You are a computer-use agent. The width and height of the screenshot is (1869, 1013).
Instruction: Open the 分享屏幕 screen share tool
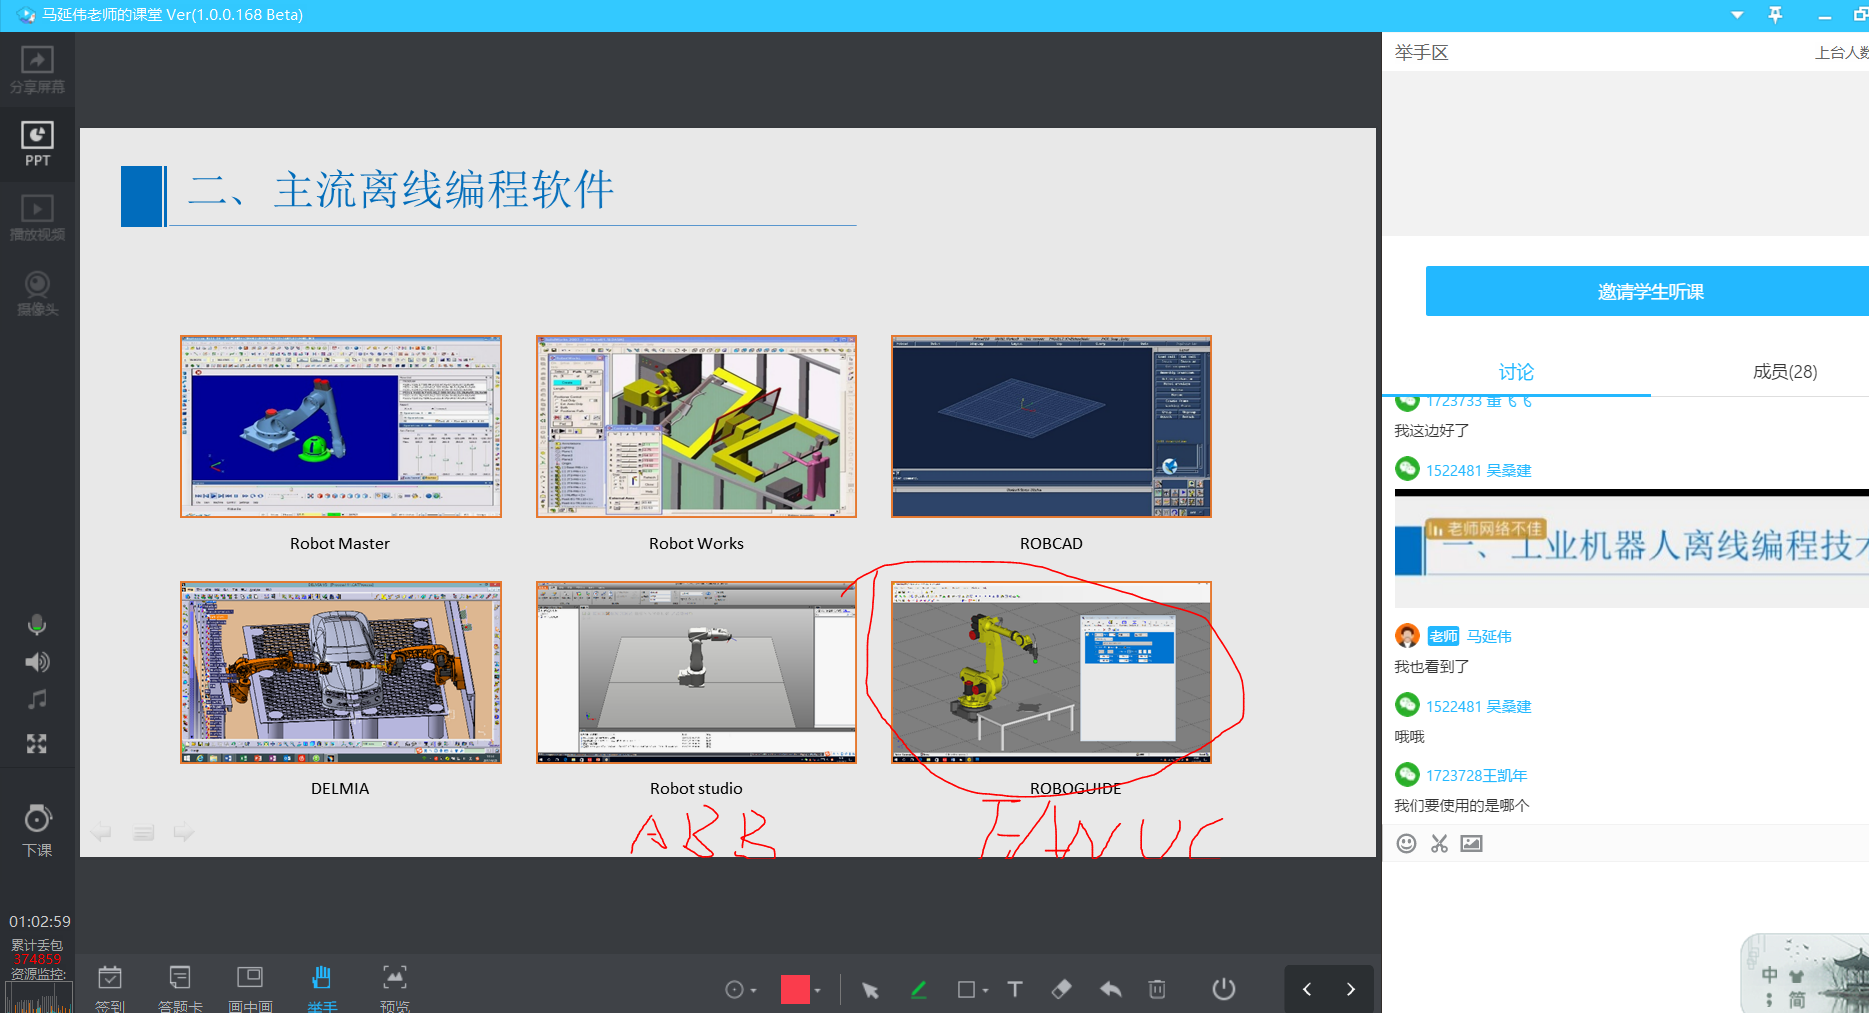tap(37, 70)
